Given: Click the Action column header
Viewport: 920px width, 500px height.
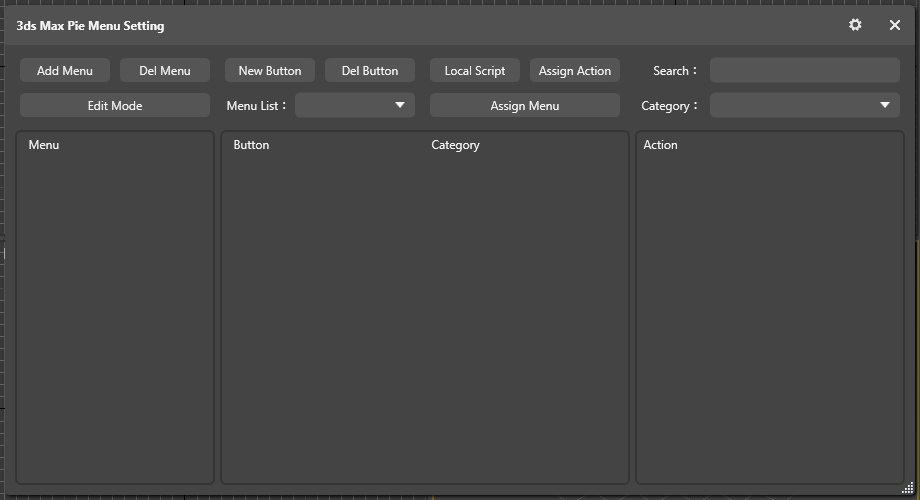Looking at the screenshot, I should 660,145.
